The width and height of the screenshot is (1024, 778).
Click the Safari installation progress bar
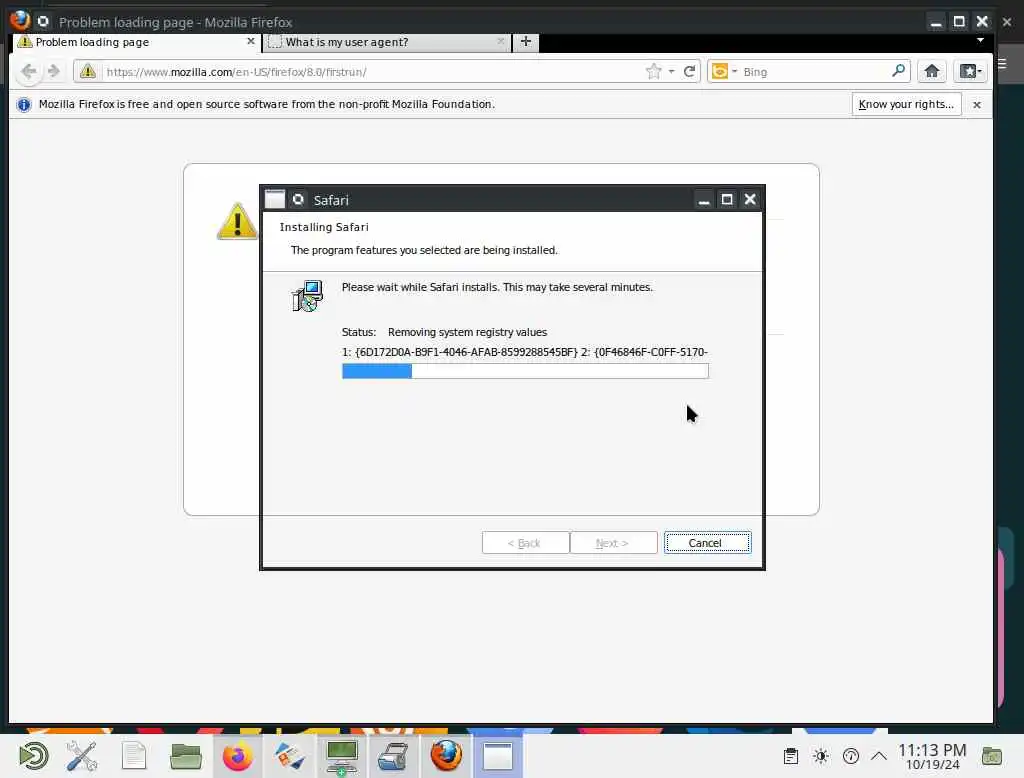pyautogui.click(x=525, y=371)
